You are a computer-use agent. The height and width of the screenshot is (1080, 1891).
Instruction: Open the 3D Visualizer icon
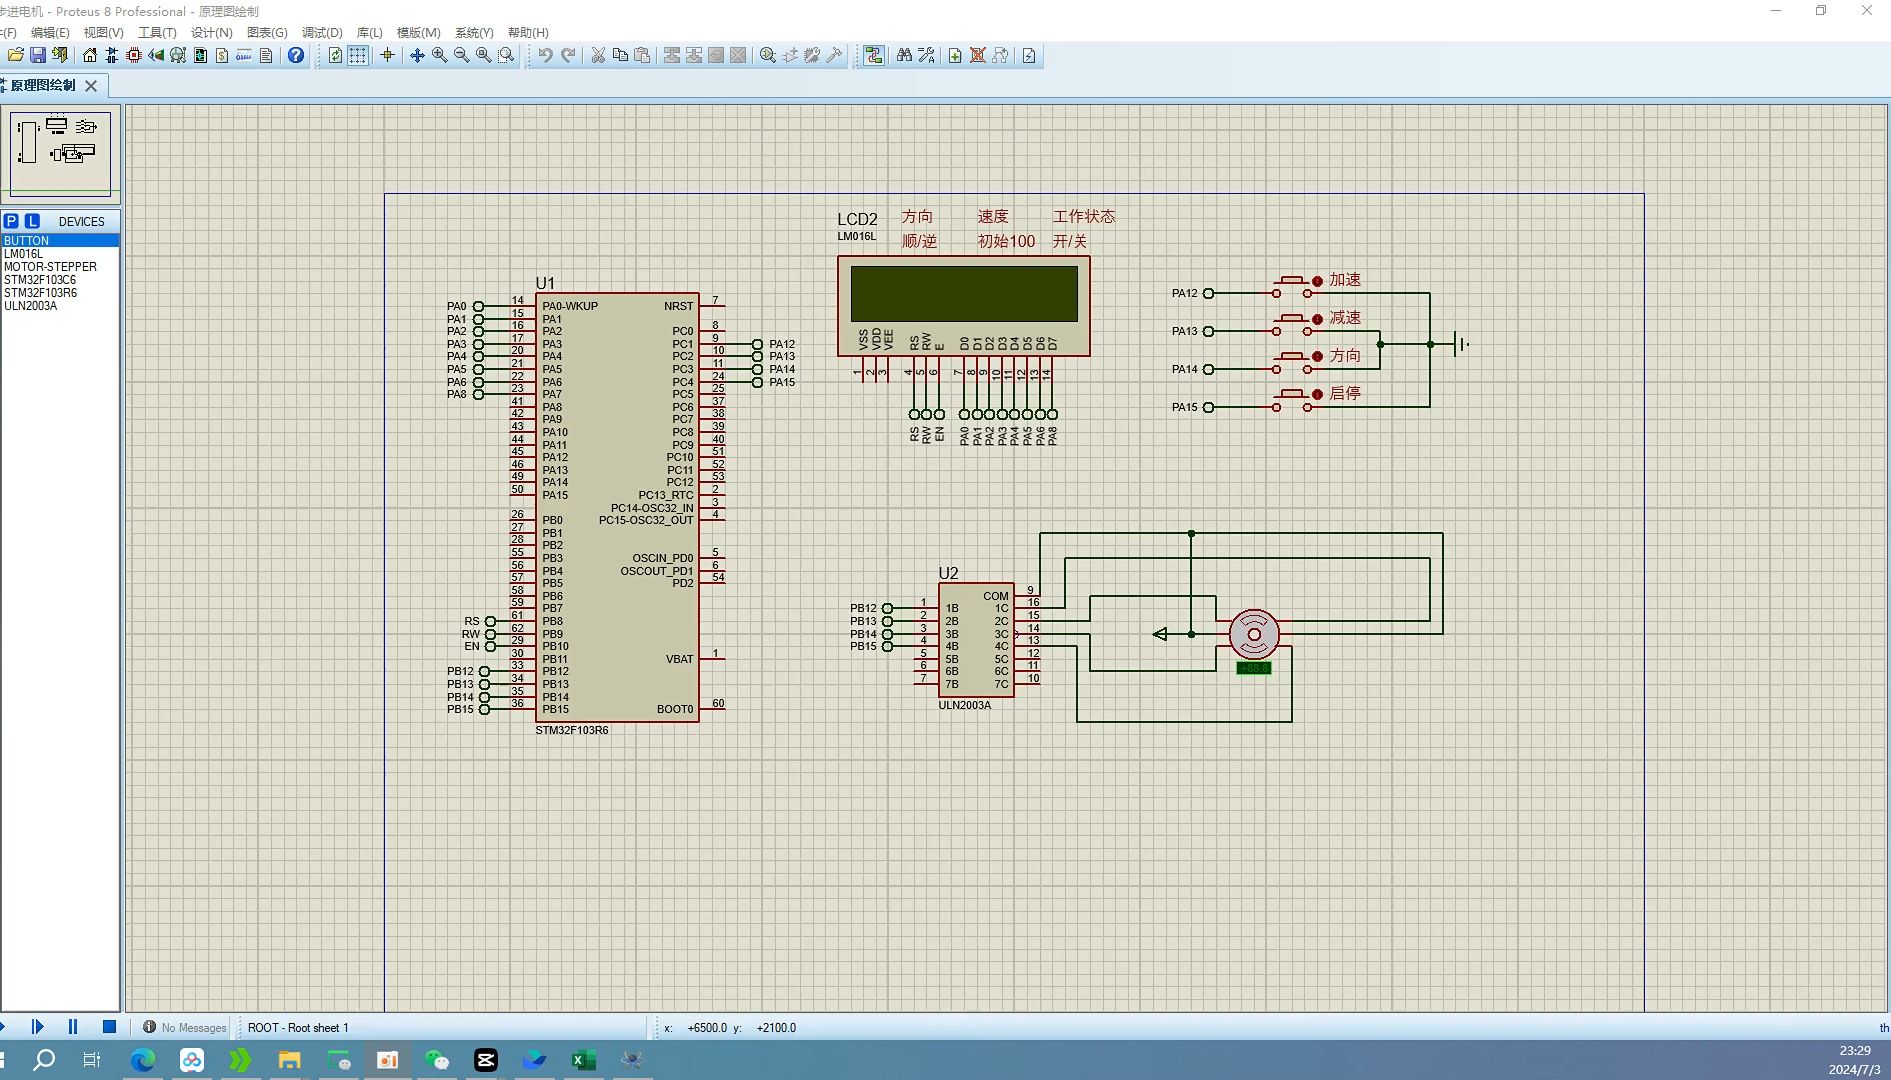click(156, 55)
